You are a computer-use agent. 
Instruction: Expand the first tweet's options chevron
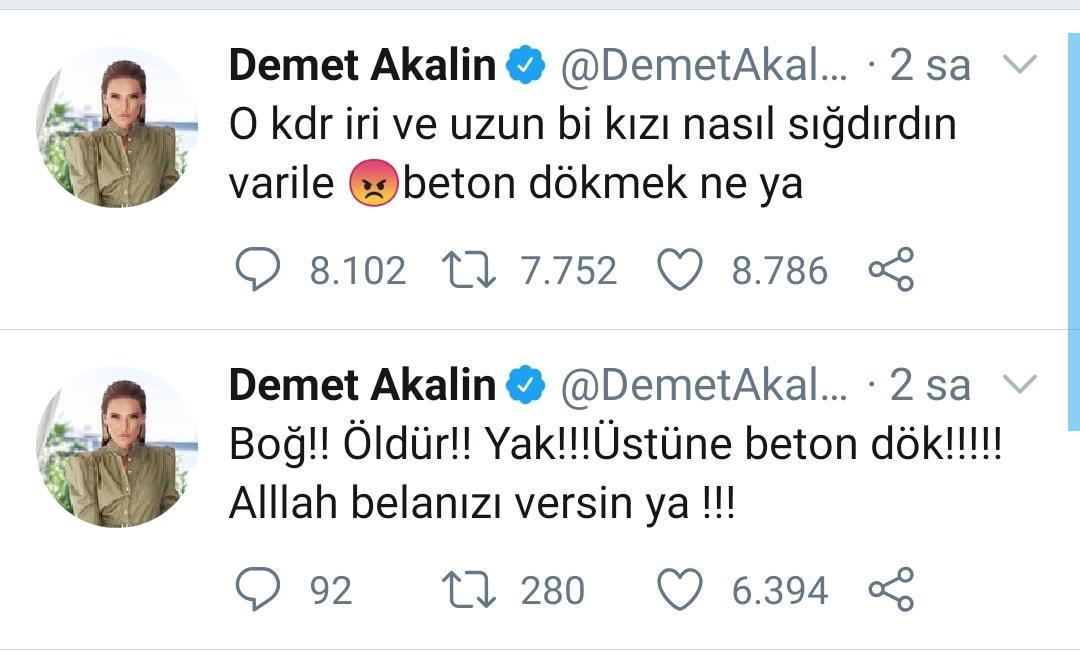click(1020, 66)
